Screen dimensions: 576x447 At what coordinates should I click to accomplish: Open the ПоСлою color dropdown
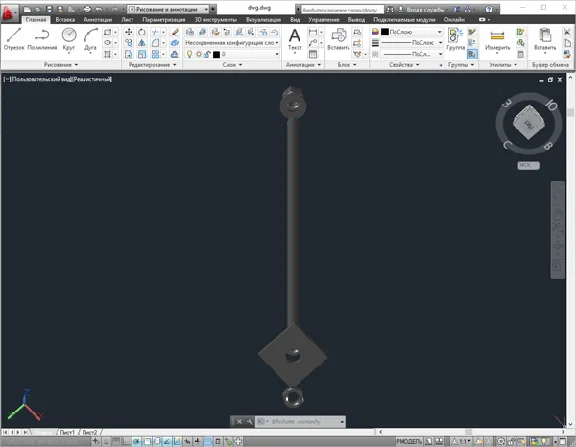tap(411, 32)
